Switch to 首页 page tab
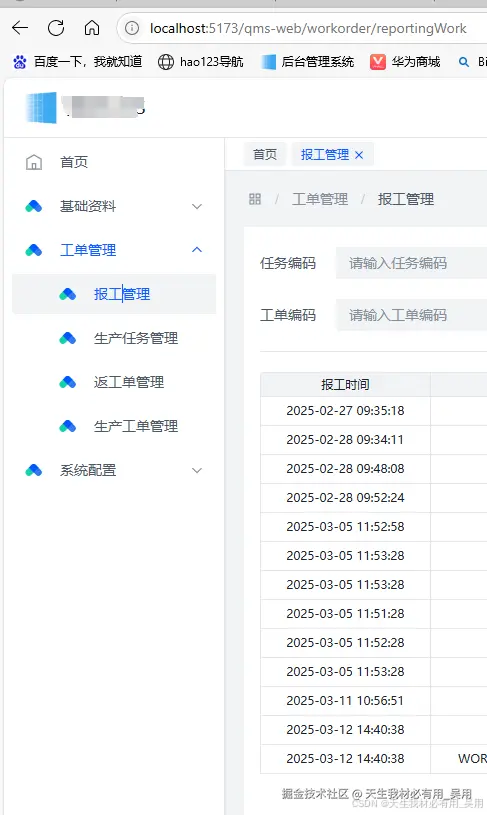This screenshot has height=815, width=487. pyautogui.click(x=265, y=154)
